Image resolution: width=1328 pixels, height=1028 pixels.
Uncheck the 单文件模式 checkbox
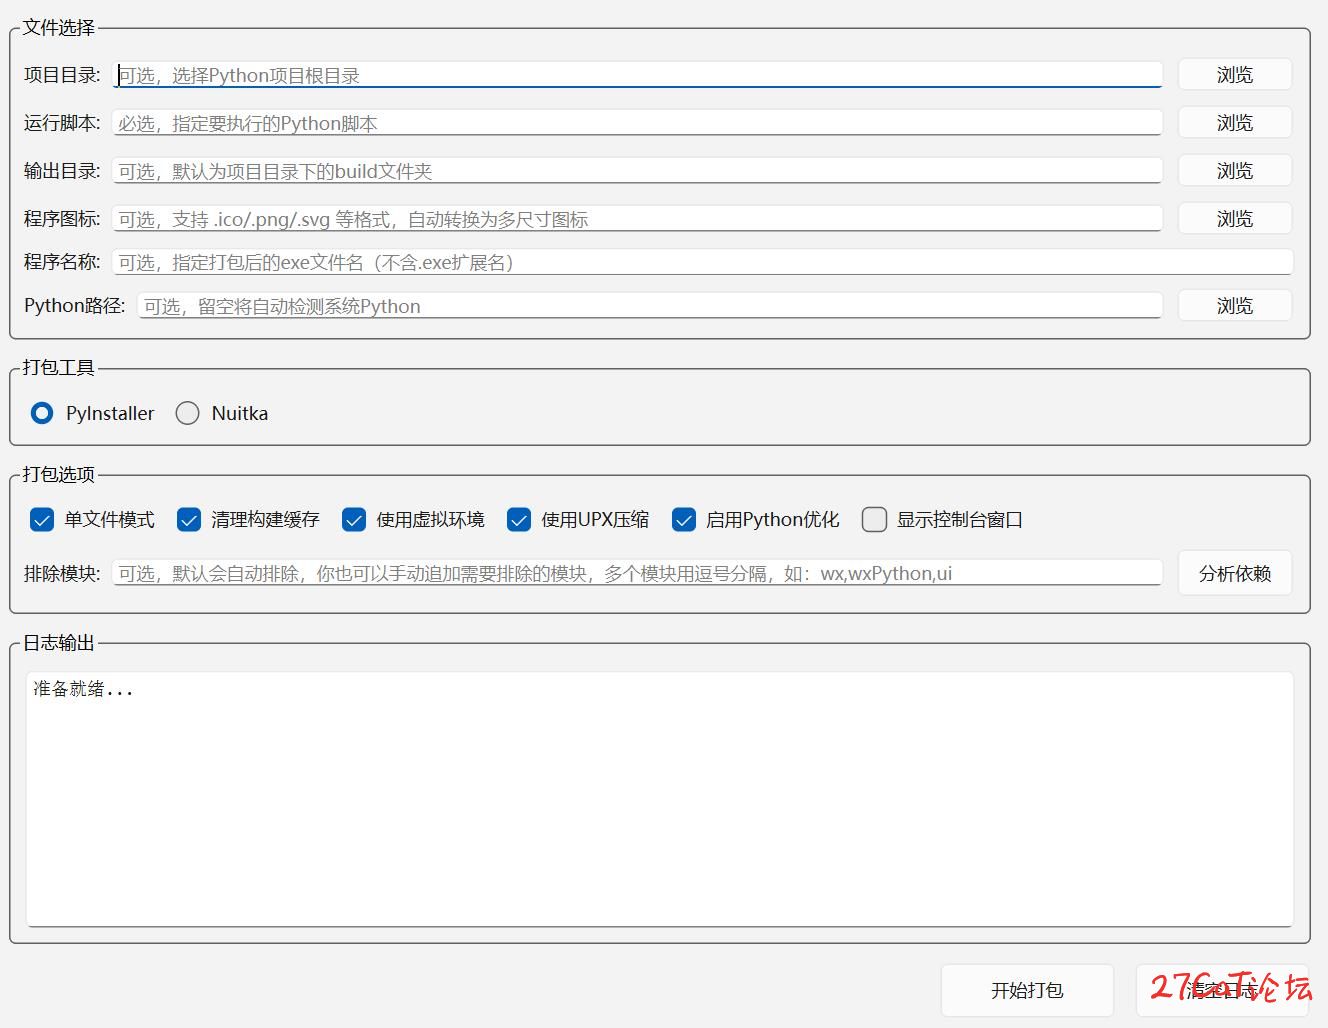[x=42, y=520]
